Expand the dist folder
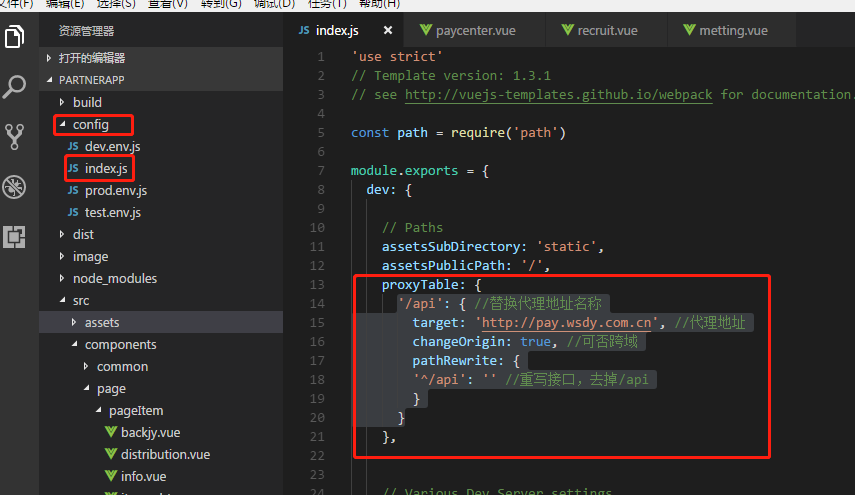 (x=162, y=234)
